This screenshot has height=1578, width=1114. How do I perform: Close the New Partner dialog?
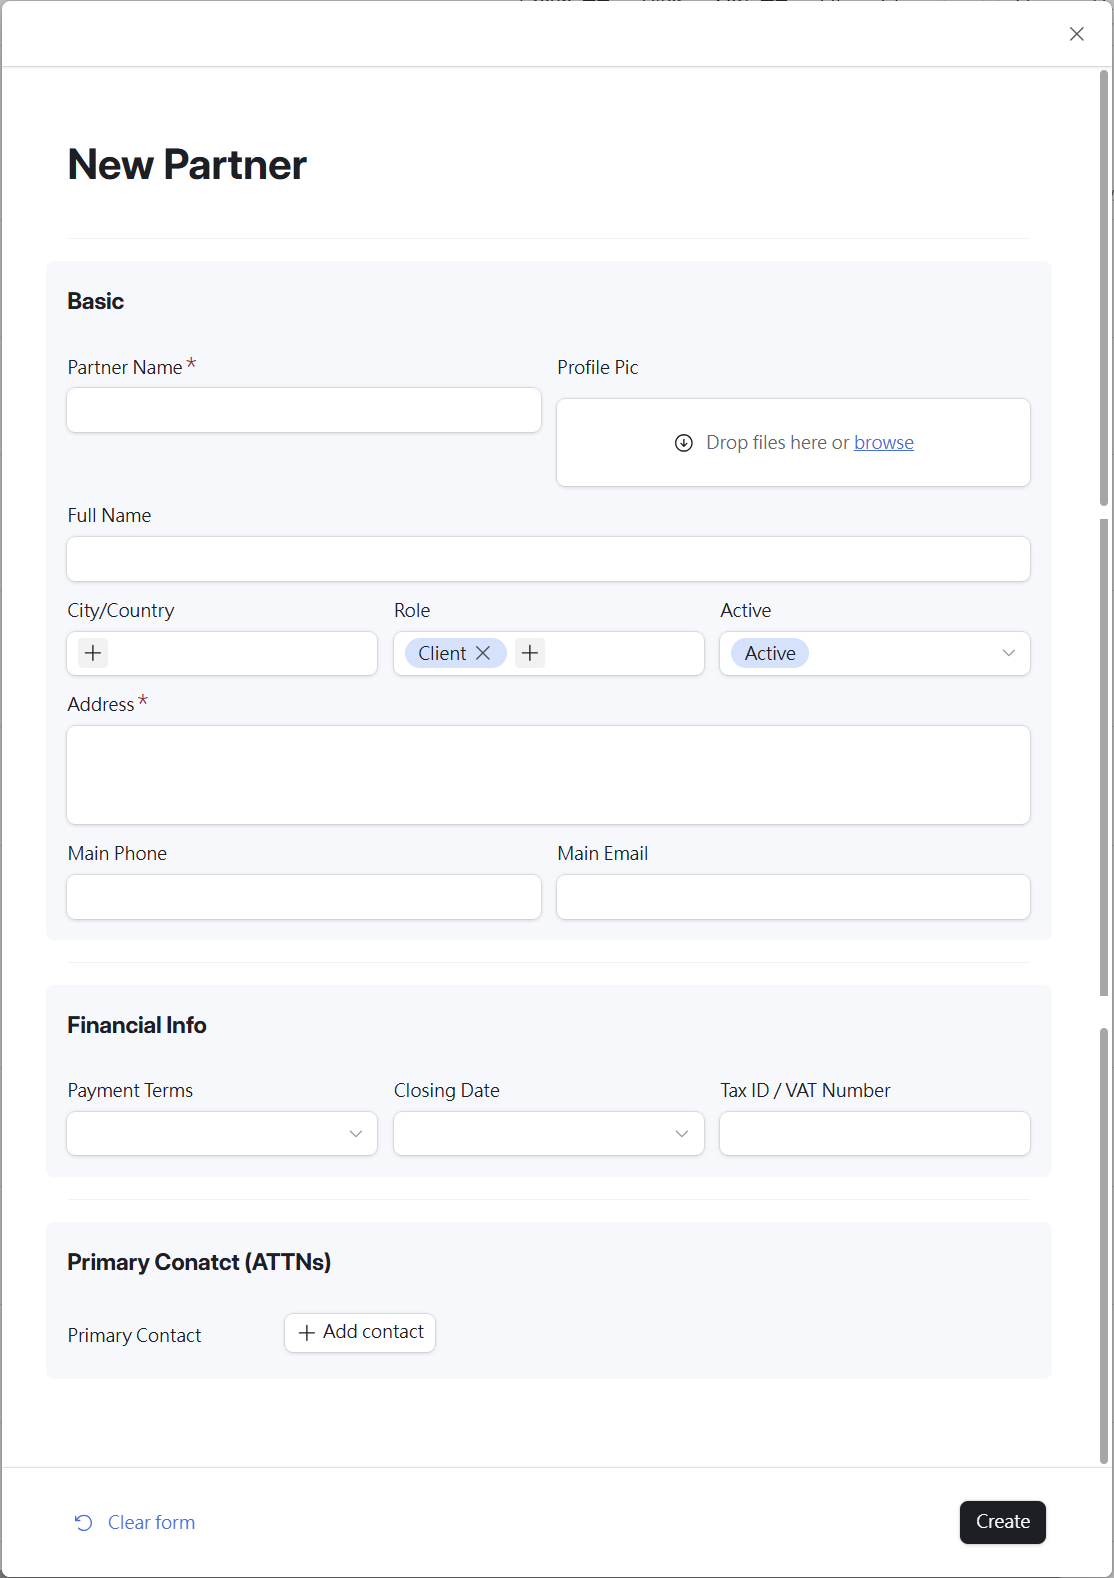[1077, 34]
